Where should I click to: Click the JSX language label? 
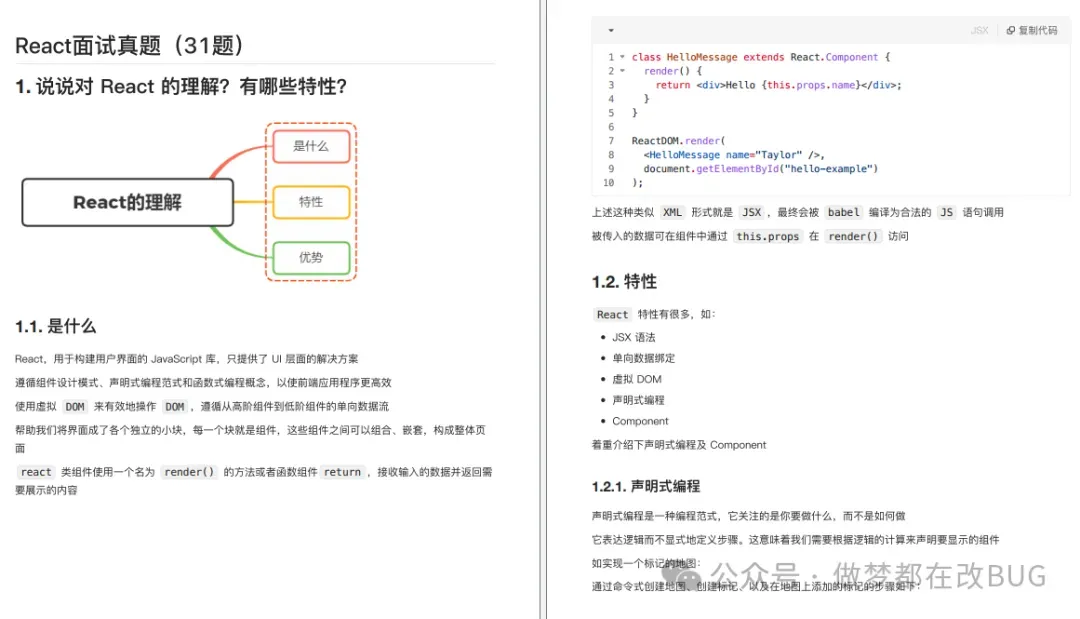tap(979, 30)
